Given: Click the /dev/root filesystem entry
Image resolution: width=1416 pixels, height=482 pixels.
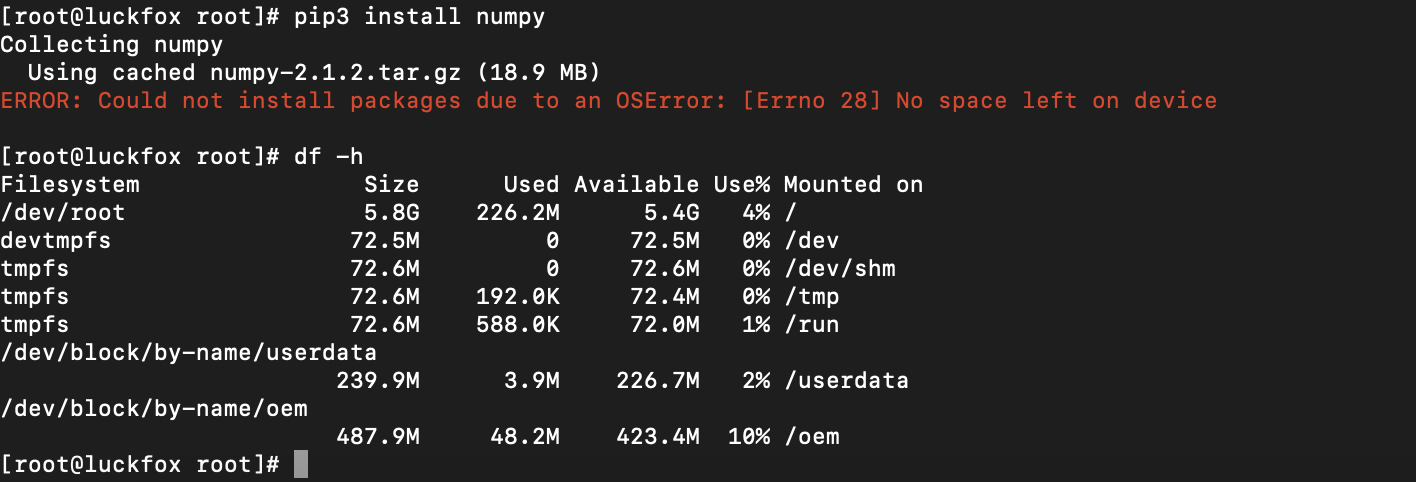Looking at the screenshot, I should (63, 212).
